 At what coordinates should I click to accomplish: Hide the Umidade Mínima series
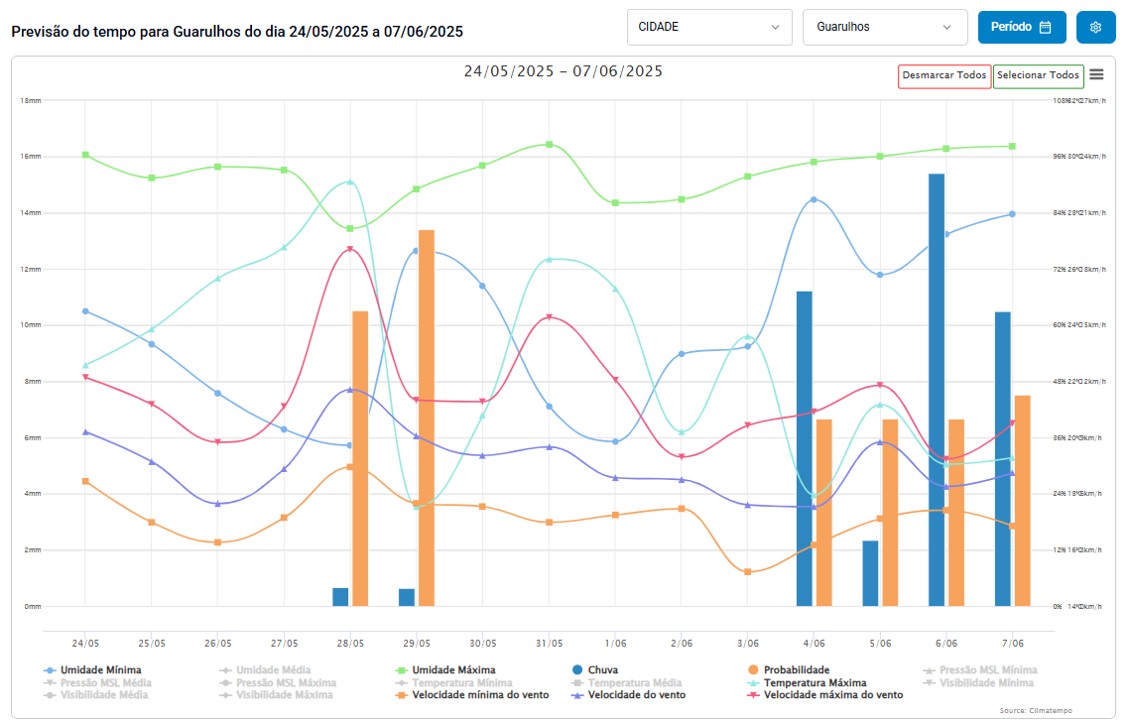tap(99, 670)
